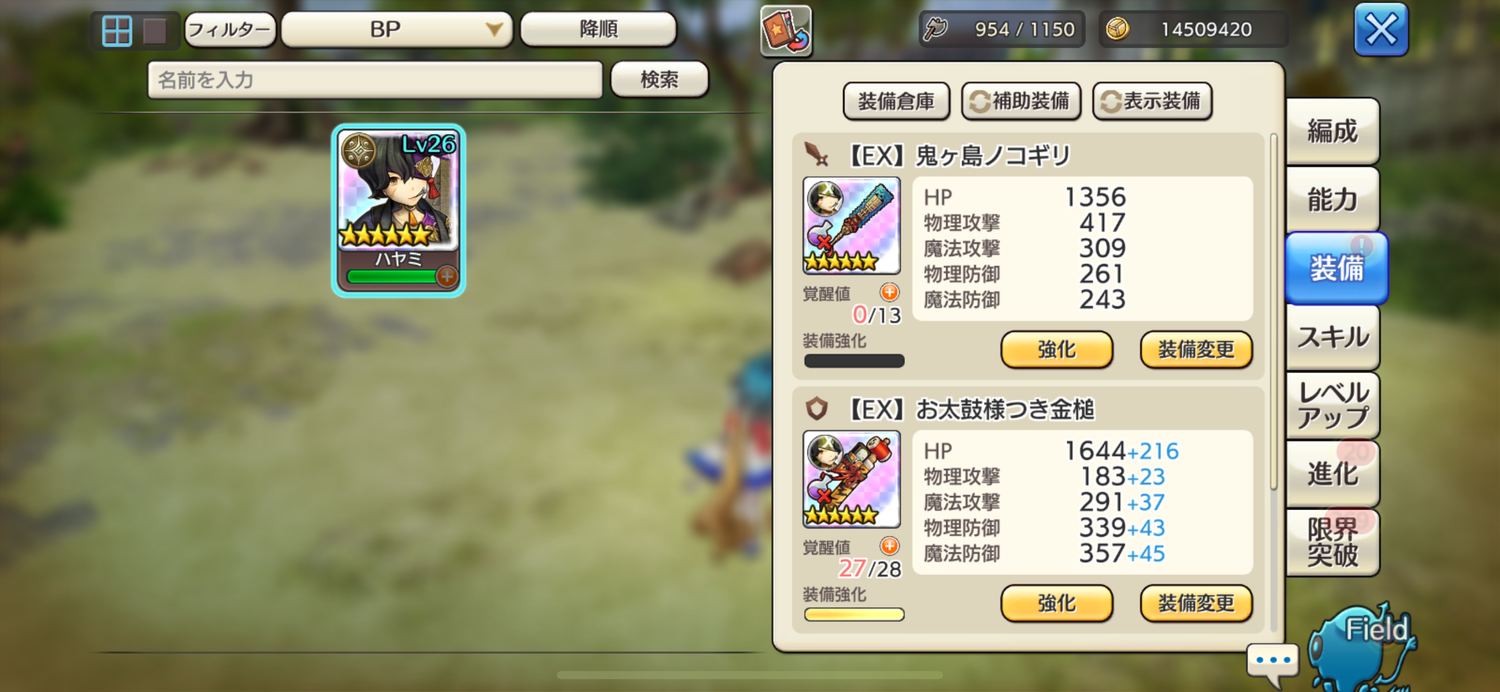Tap plus icon beside 覚醒値 27/28
This screenshot has height=692, width=1500.
pos(889,546)
